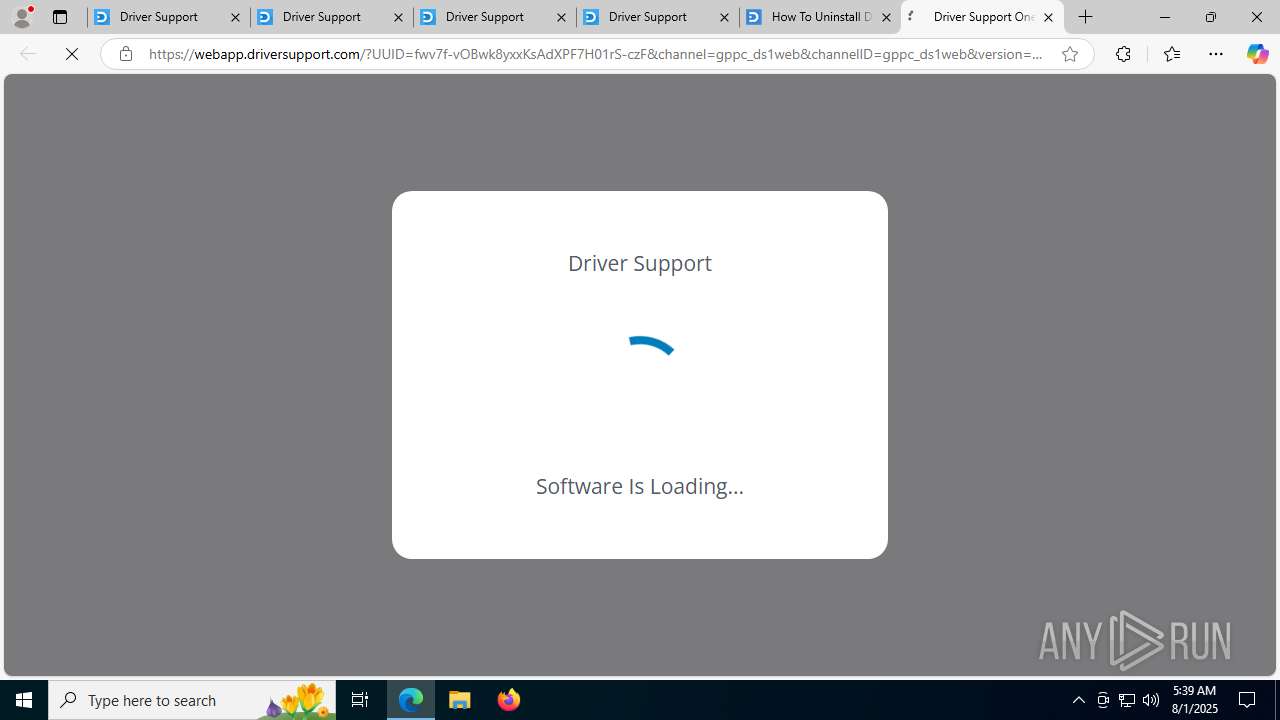
Task: Close the How To Uninstall tab
Action: pos(886,17)
